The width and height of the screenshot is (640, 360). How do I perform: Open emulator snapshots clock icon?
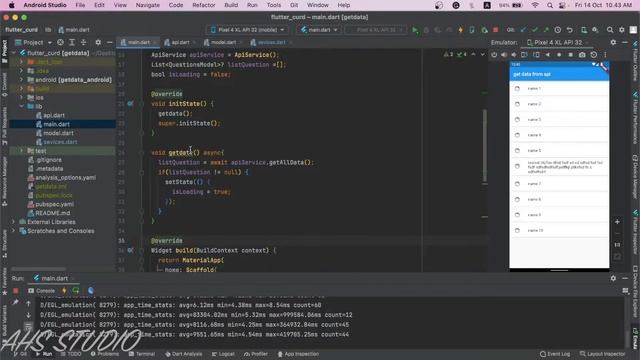click(594, 55)
